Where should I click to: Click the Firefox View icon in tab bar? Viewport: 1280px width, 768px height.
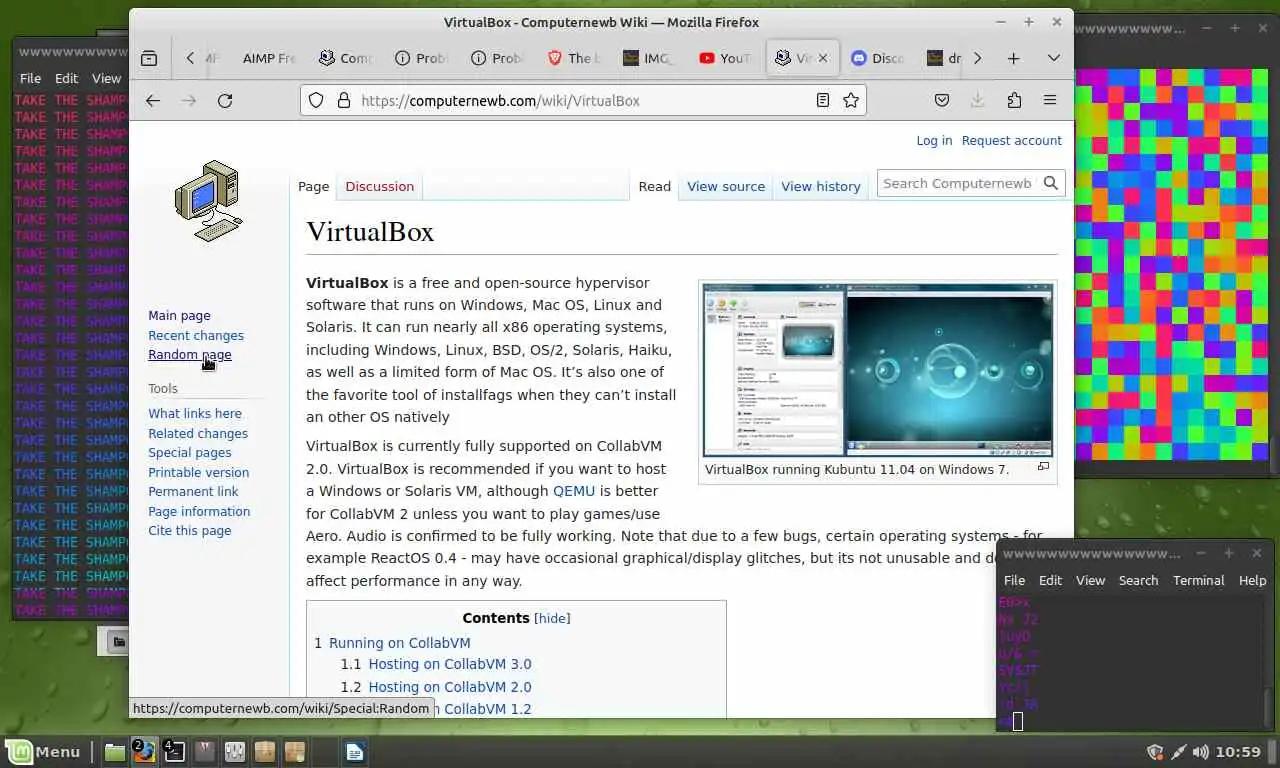pyautogui.click(x=149, y=58)
